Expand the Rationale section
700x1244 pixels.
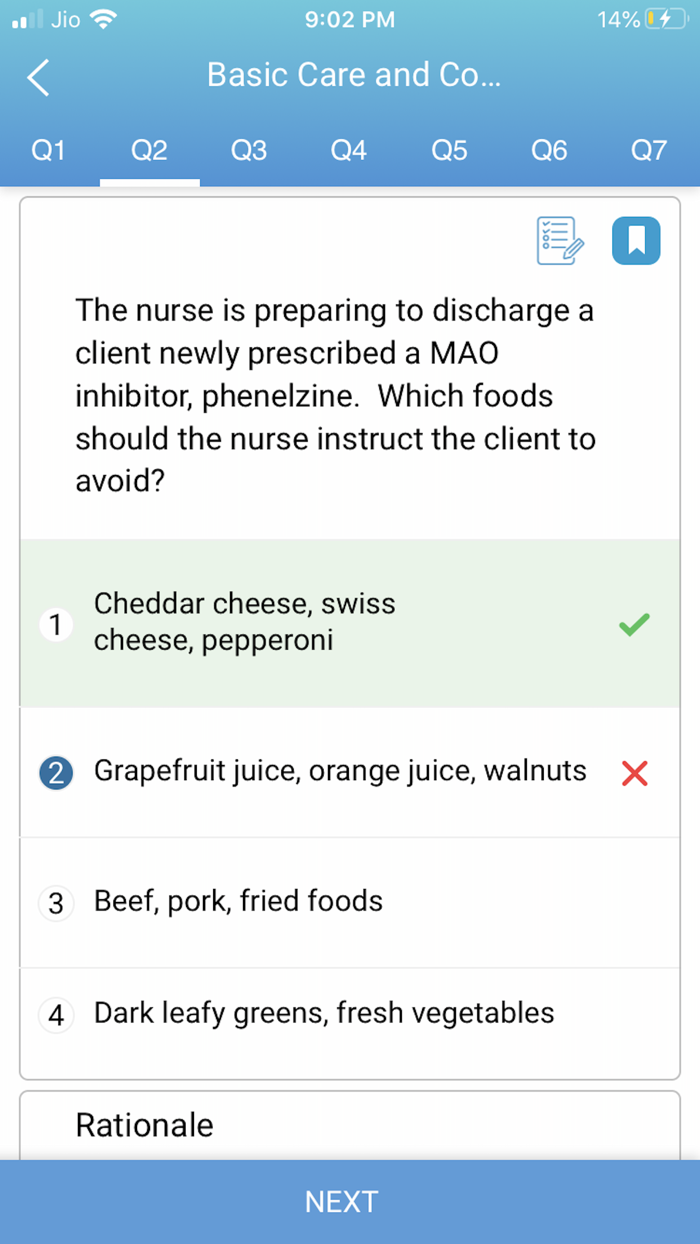(144, 1125)
